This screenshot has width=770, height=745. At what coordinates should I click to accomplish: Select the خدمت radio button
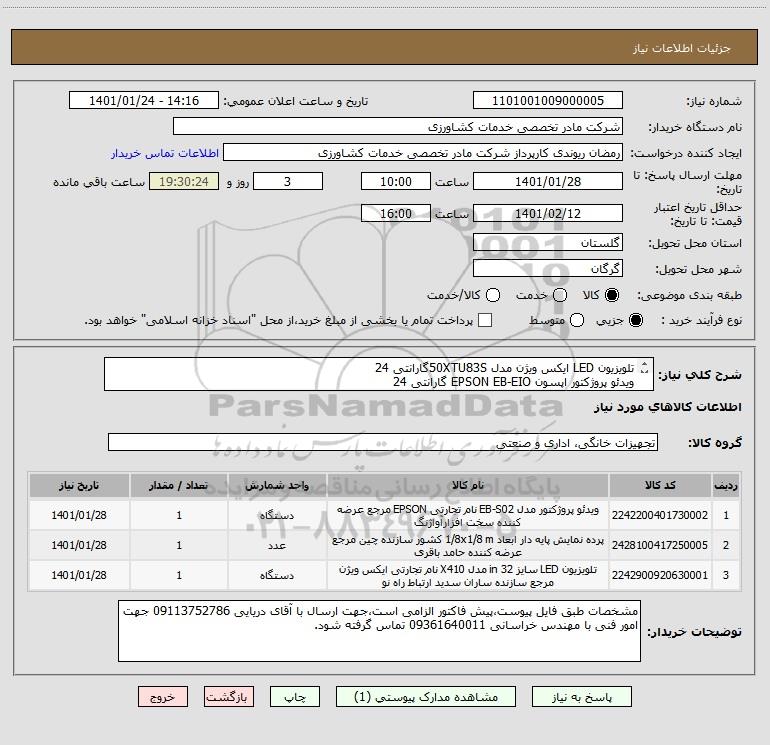[560, 295]
